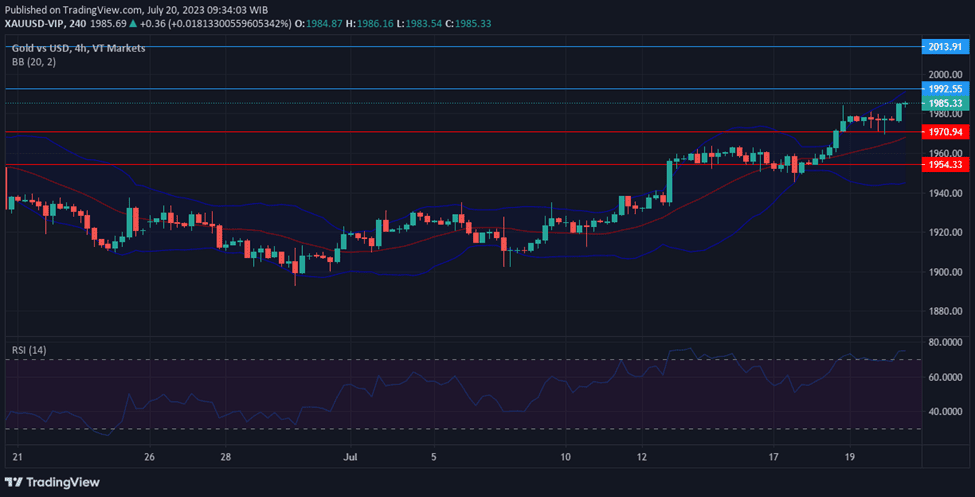Click the 1940.00 tick on price axis

944,193
